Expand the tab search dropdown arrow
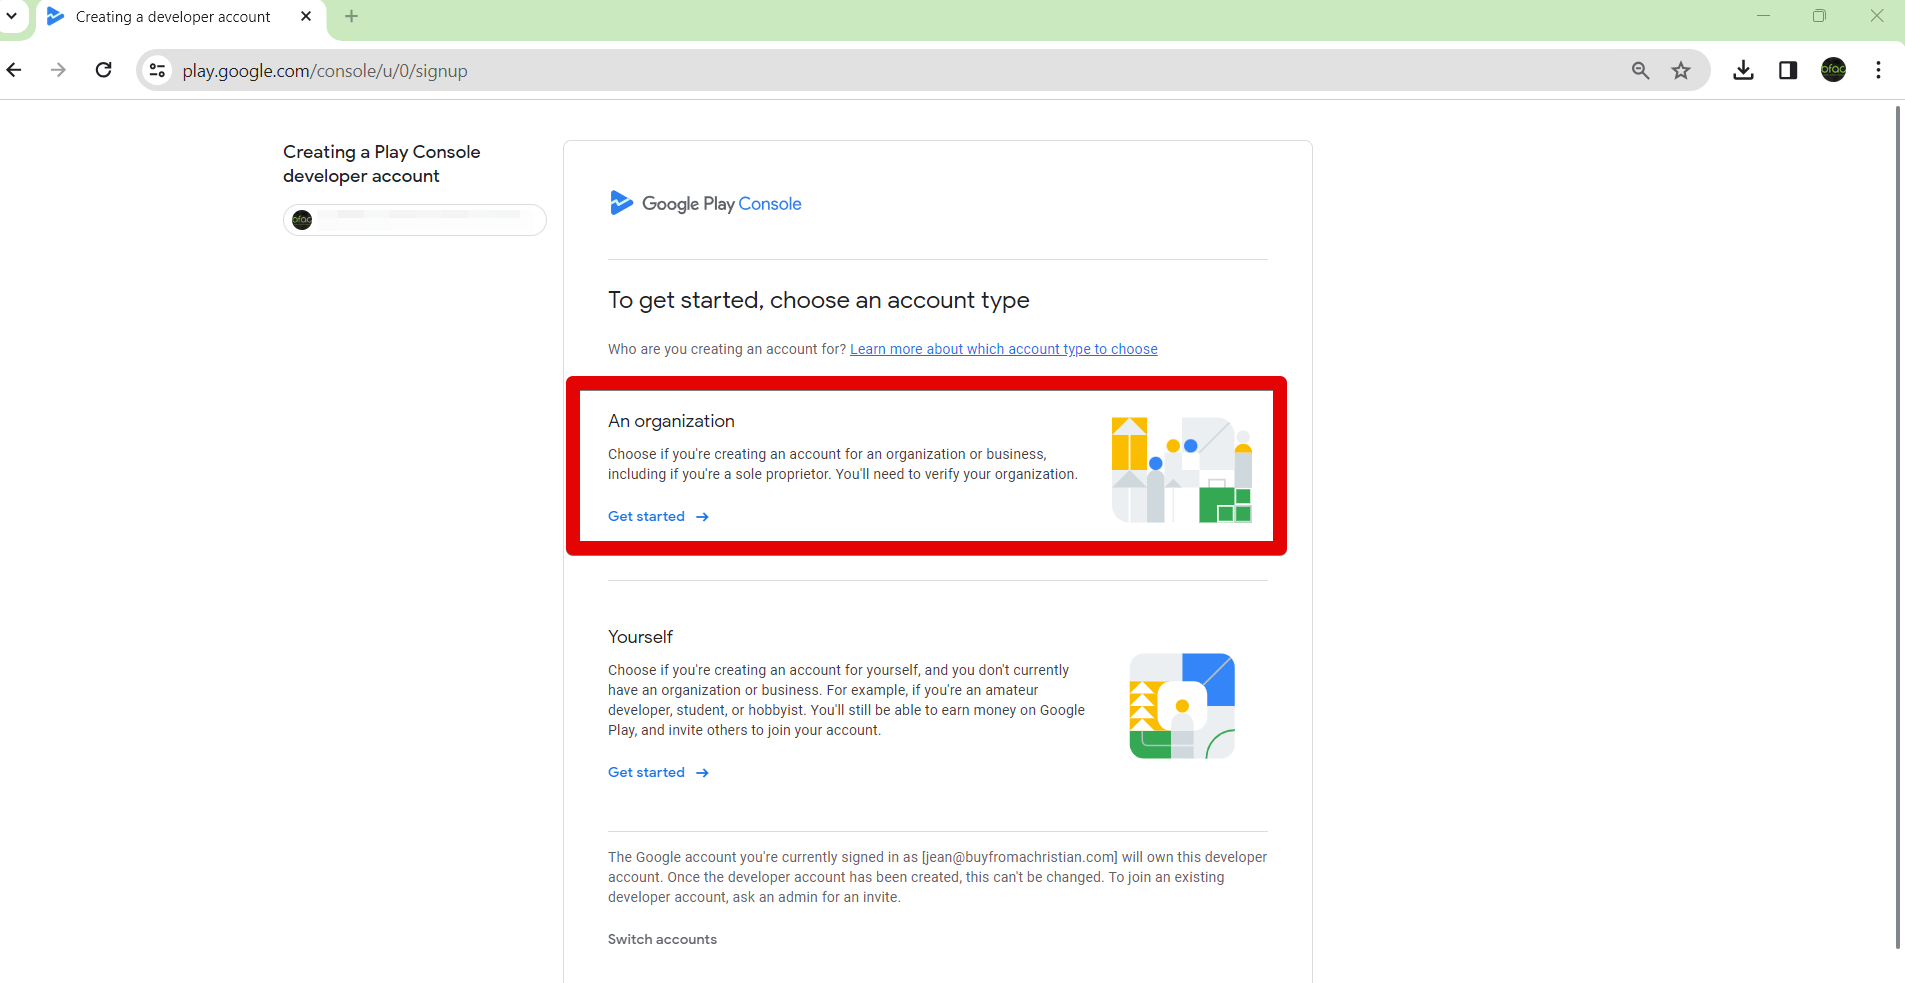The width and height of the screenshot is (1905, 983). [x=12, y=16]
